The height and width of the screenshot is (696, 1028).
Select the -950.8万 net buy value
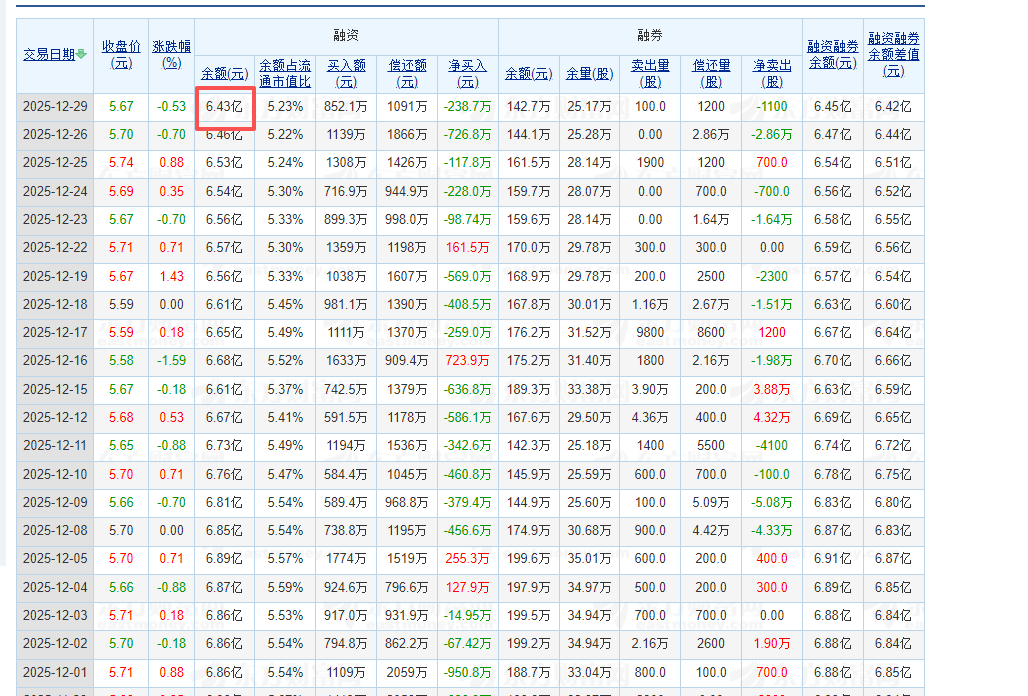467,673
